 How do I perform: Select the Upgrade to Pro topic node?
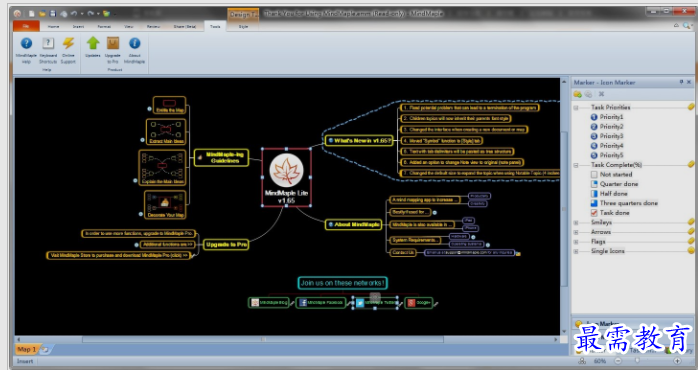click(226, 244)
